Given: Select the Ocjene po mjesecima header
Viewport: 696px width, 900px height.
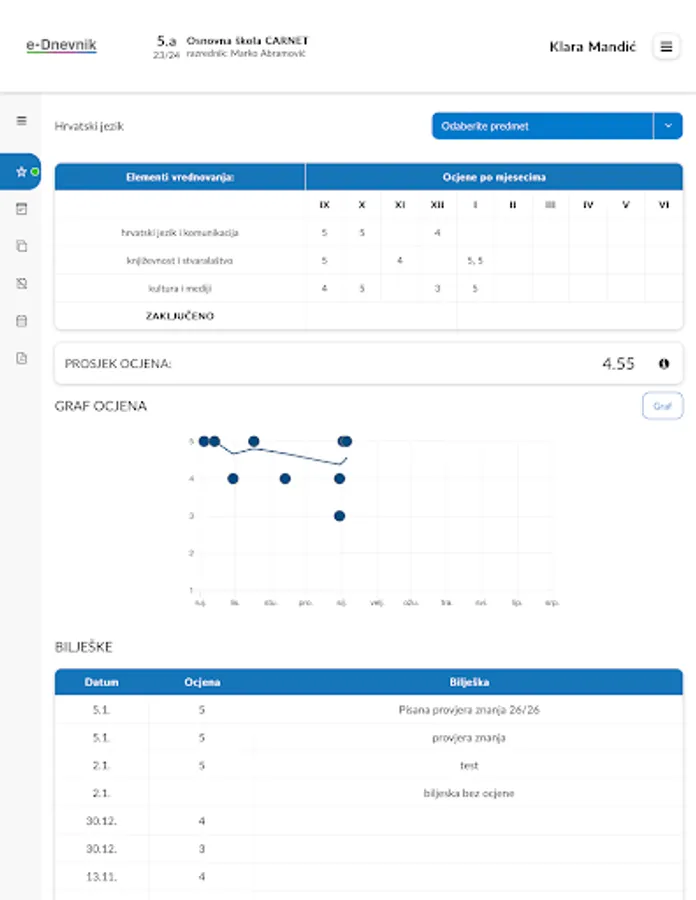Looking at the screenshot, I should (x=494, y=177).
